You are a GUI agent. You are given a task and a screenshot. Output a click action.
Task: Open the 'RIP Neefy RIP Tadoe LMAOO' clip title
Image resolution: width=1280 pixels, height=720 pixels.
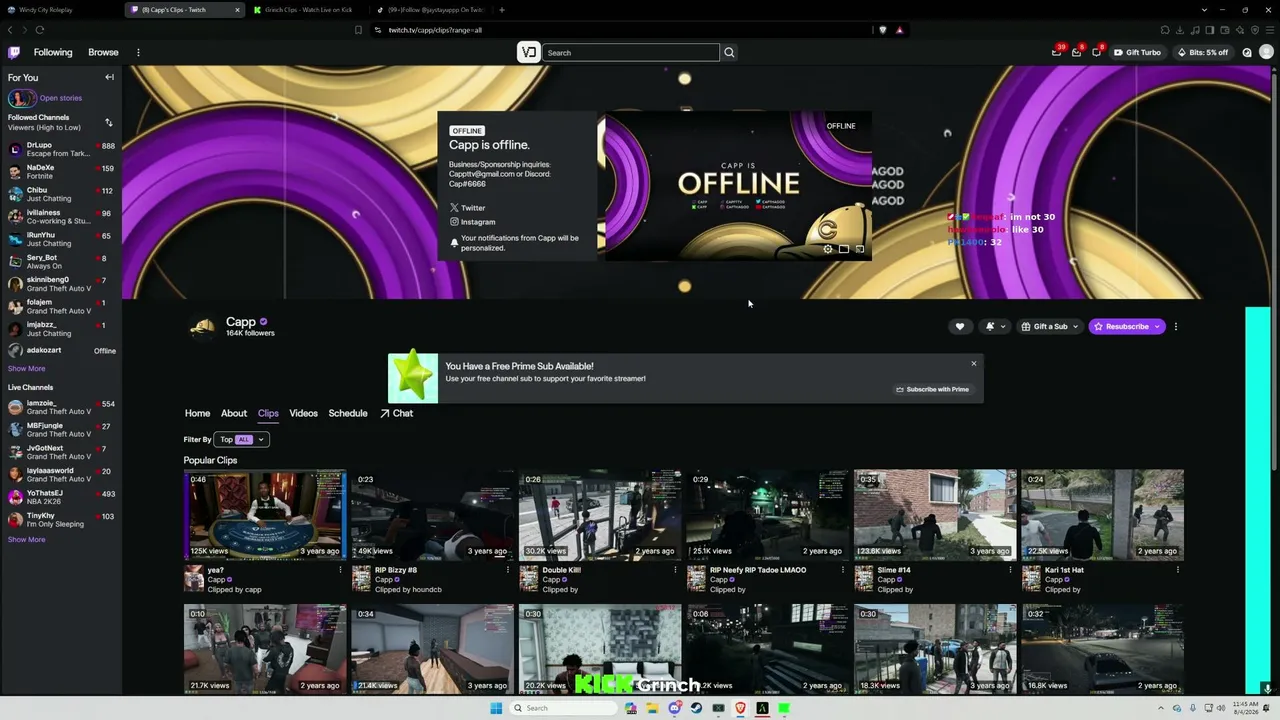(758, 570)
